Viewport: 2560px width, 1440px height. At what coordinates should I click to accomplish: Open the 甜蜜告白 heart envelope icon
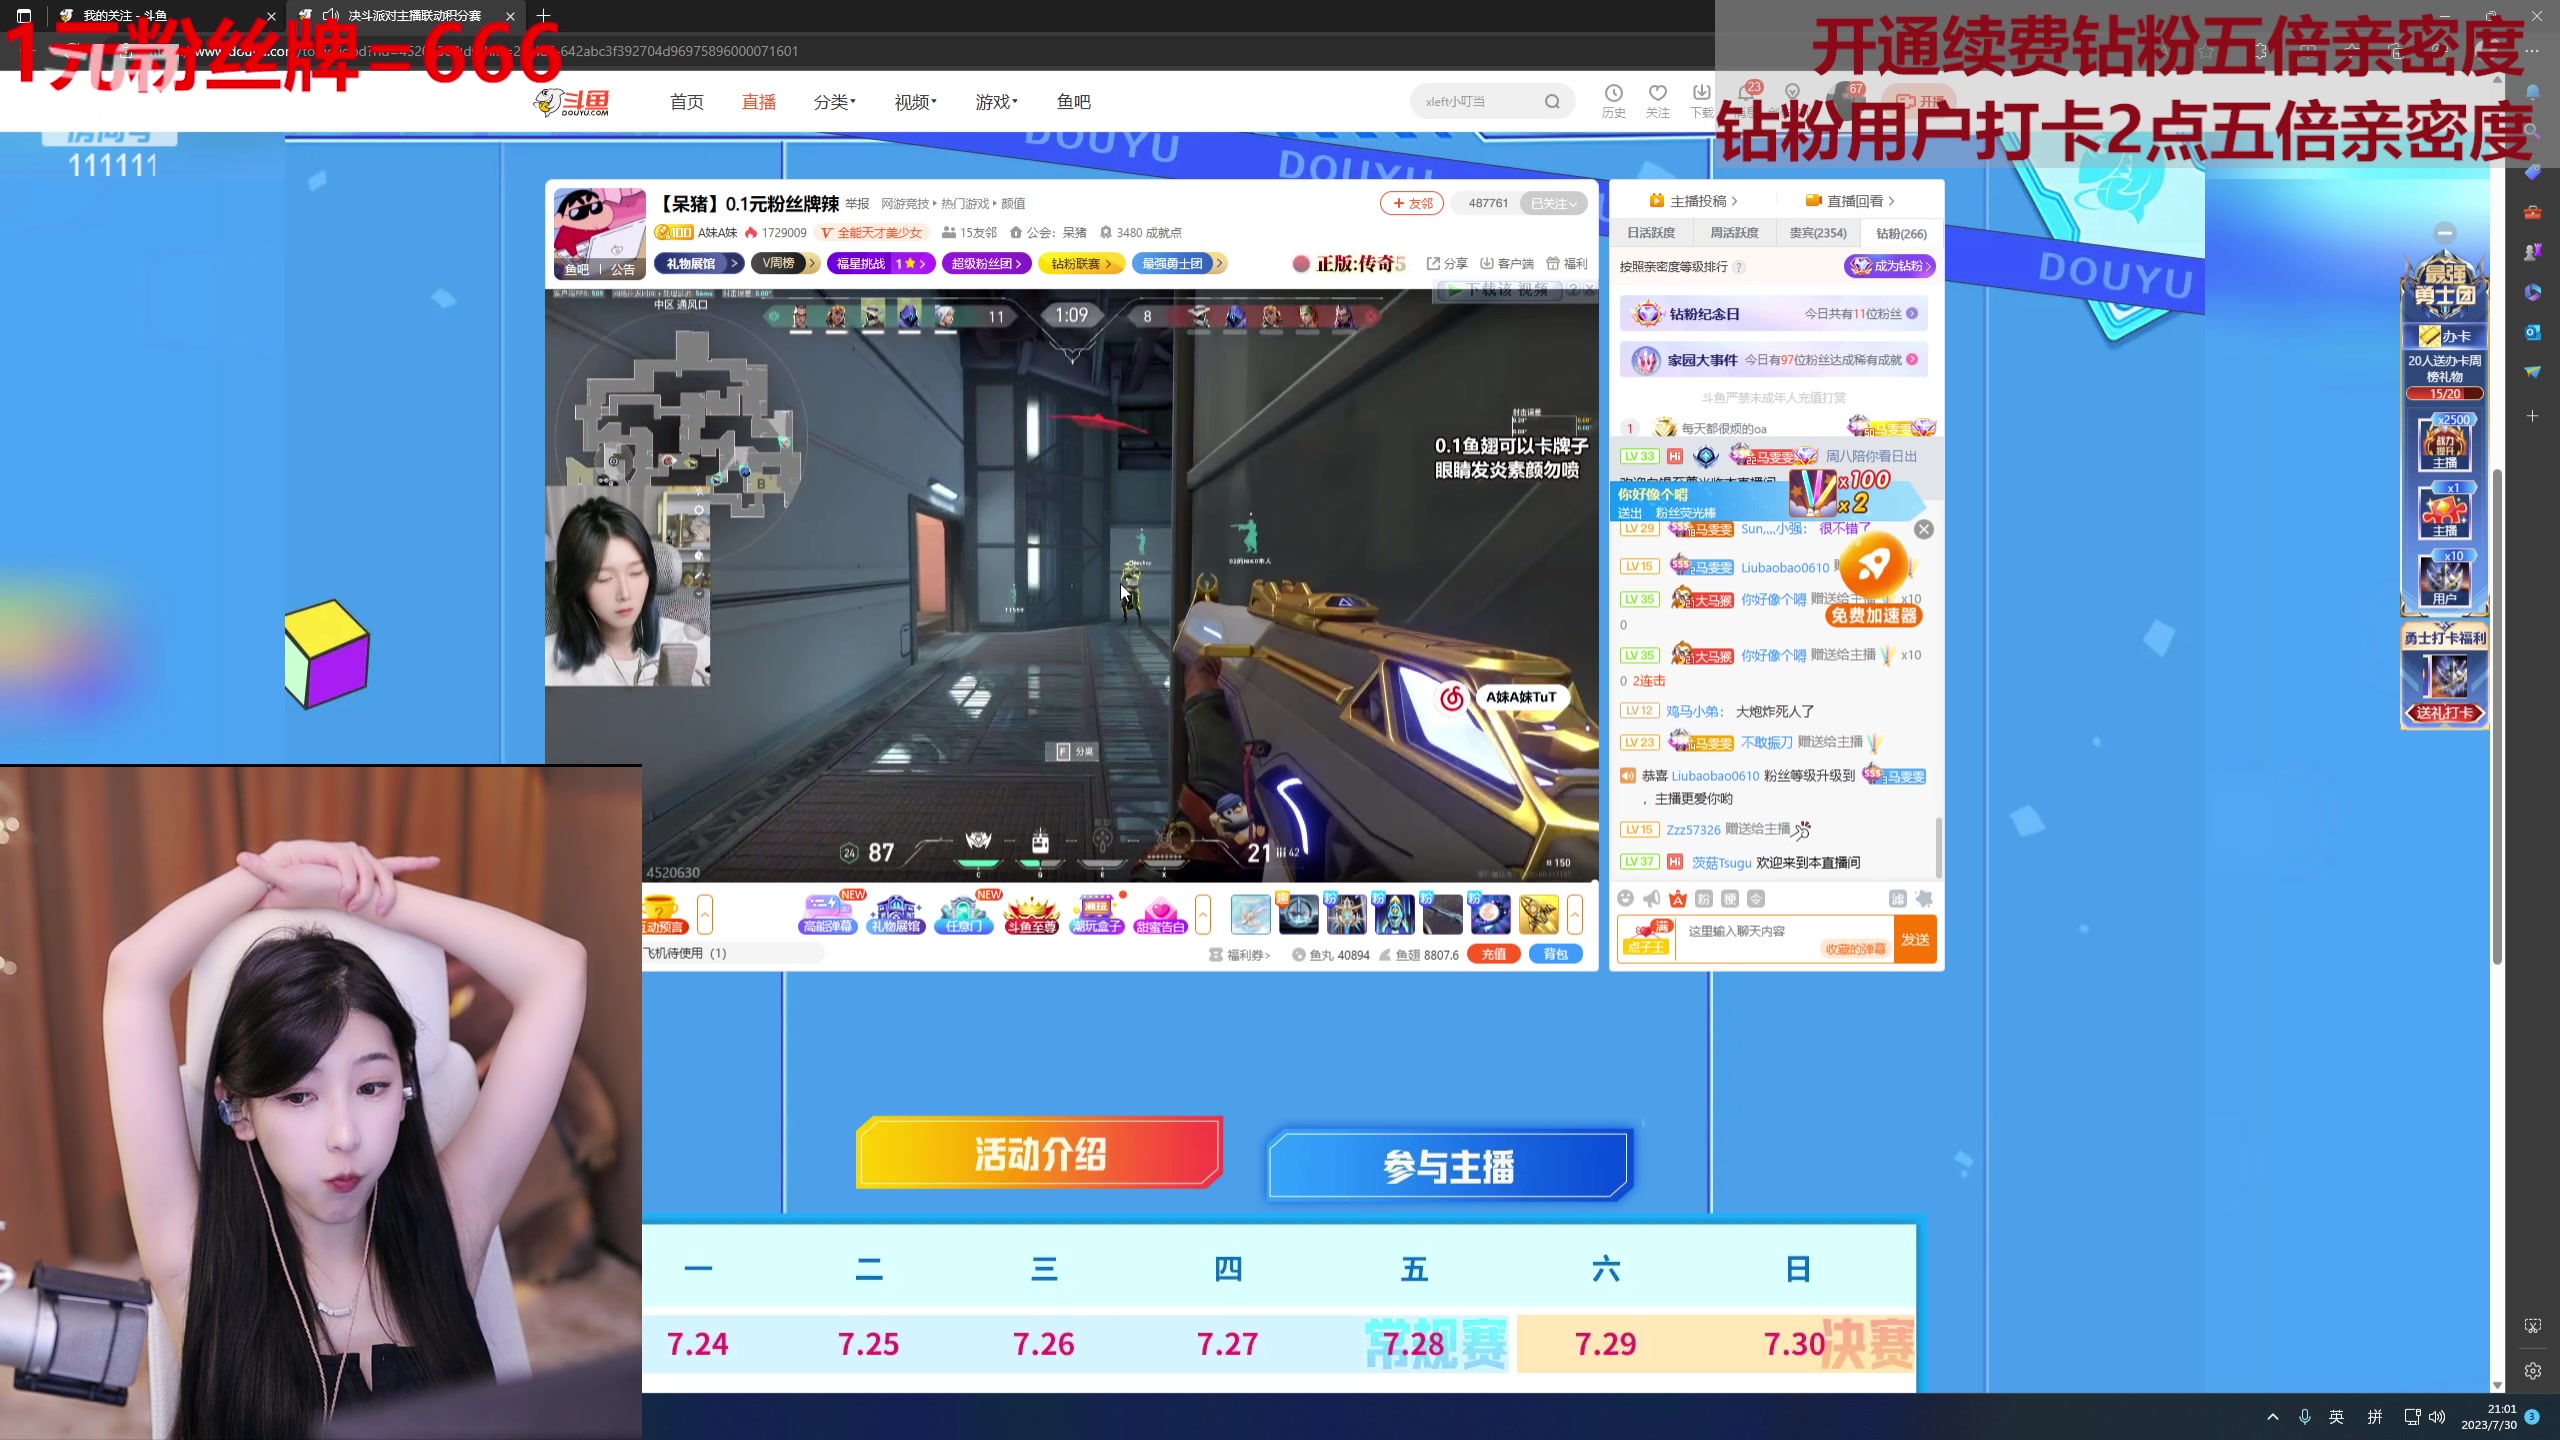[1160, 913]
